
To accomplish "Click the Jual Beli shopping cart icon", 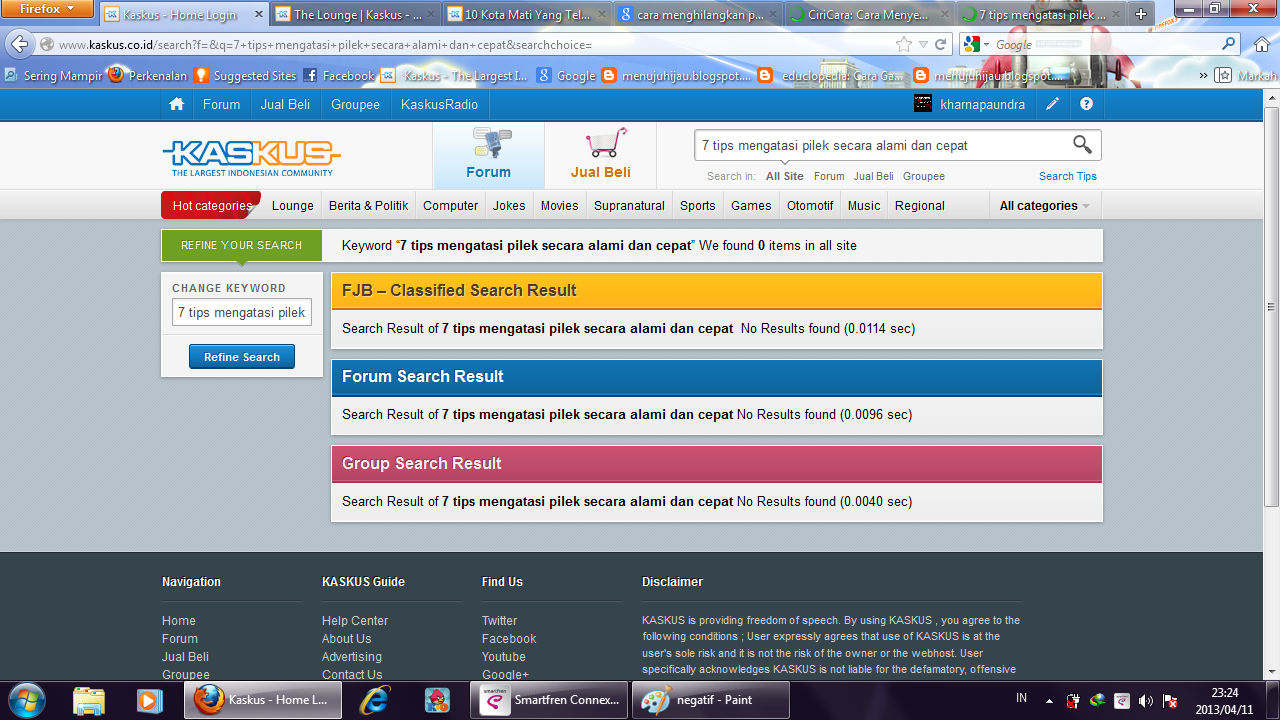I will (606, 143).
